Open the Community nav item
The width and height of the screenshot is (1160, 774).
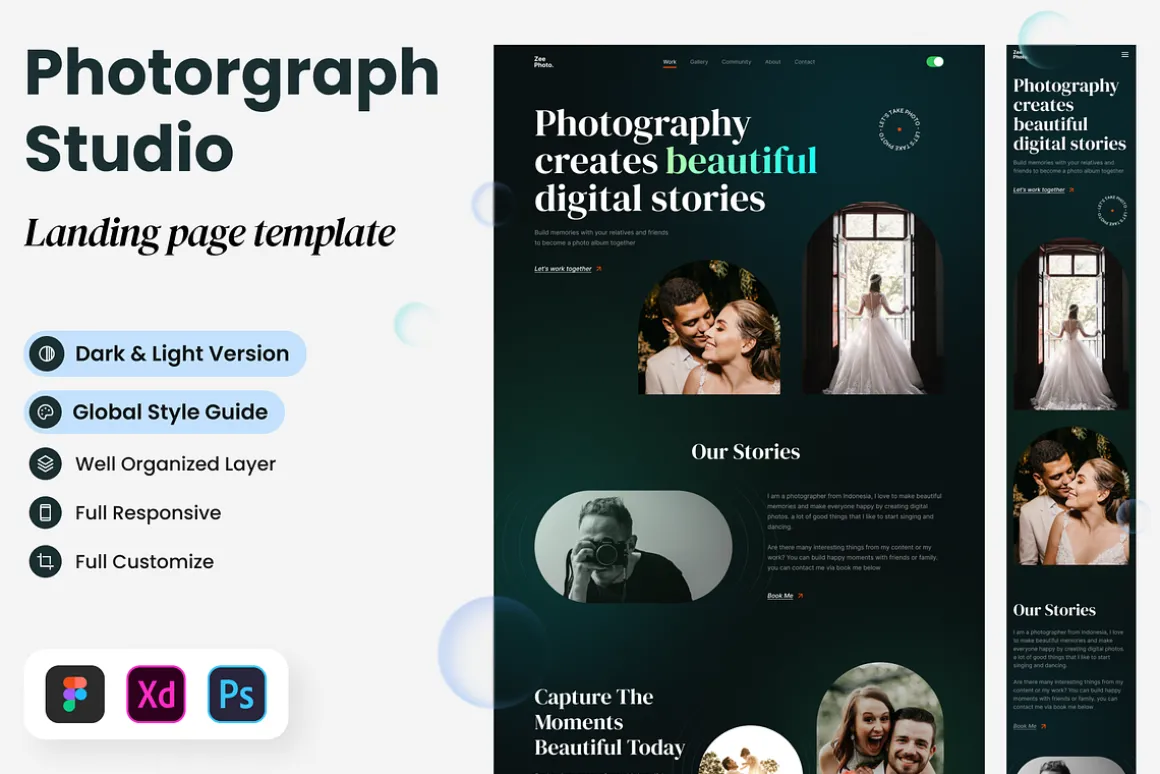(x=736, y=62)
